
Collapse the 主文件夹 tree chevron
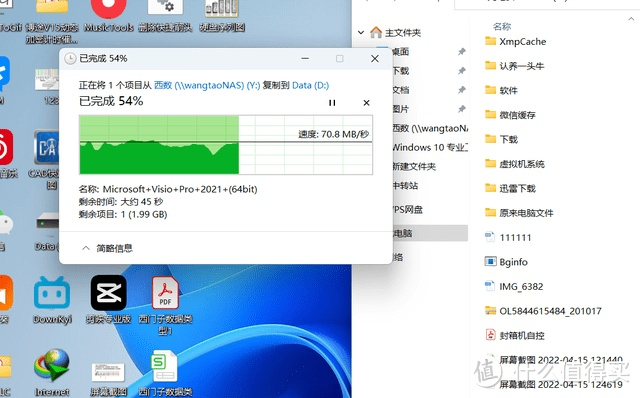click(x=361, y=32)
